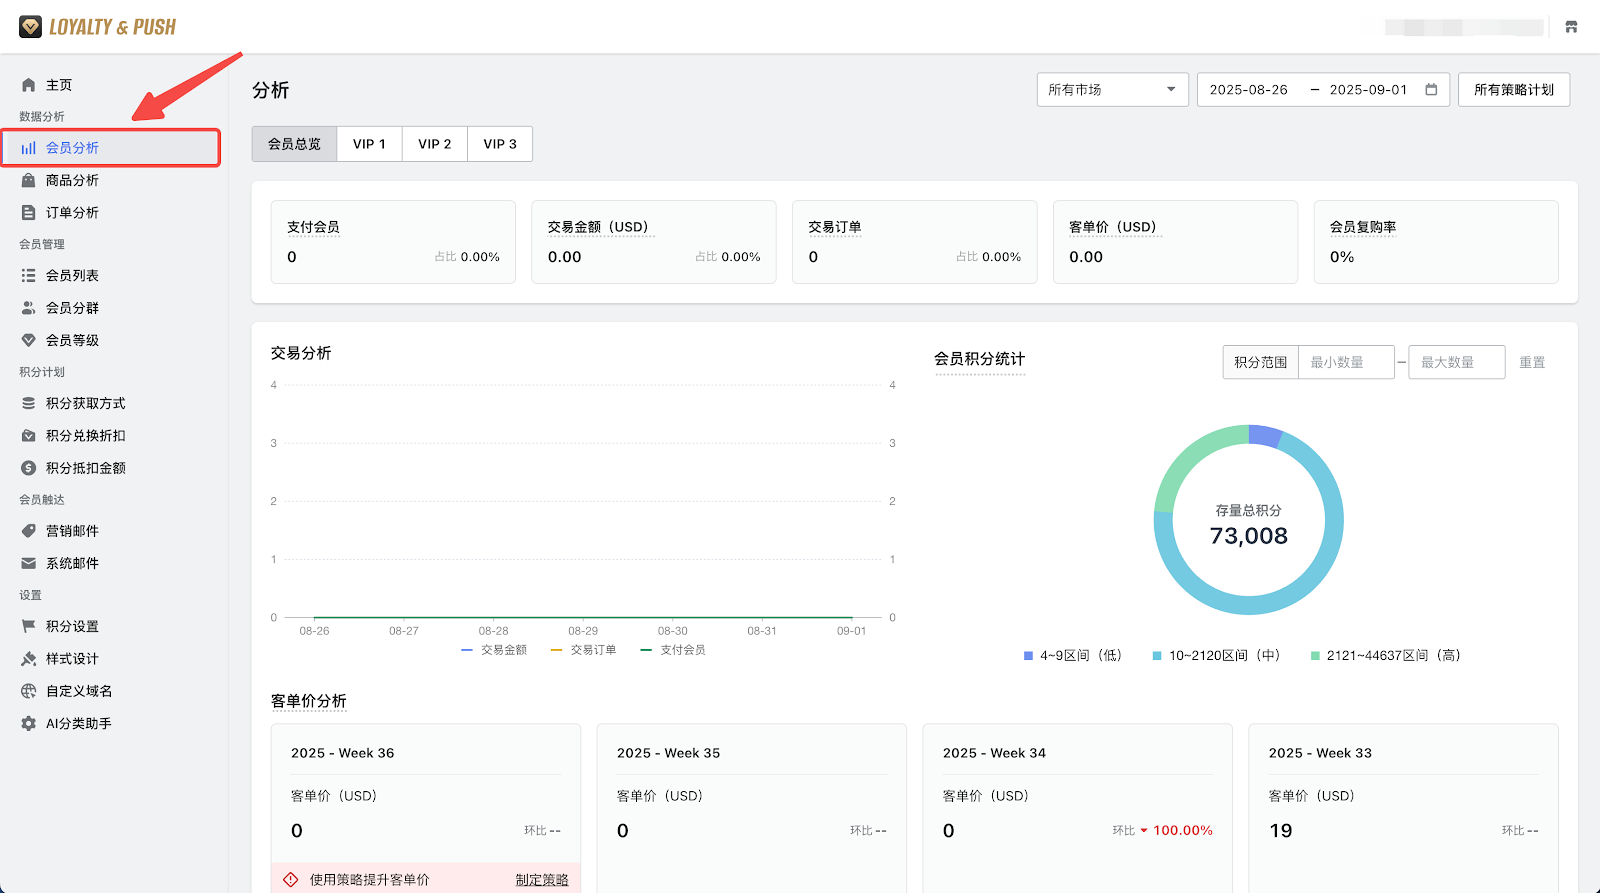Click the 交易分析 chart heading
This screenshot has width=1600, height=893.
tap(301, 353)
